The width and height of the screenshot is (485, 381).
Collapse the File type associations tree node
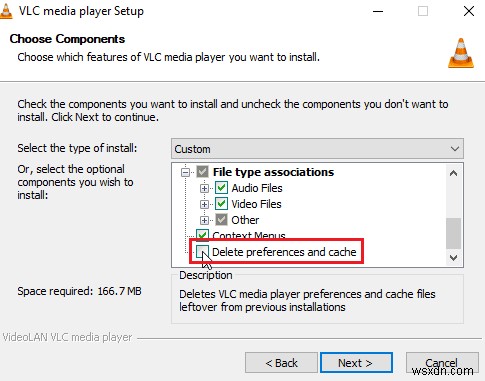pyautogui.click(x=185, y=172)
